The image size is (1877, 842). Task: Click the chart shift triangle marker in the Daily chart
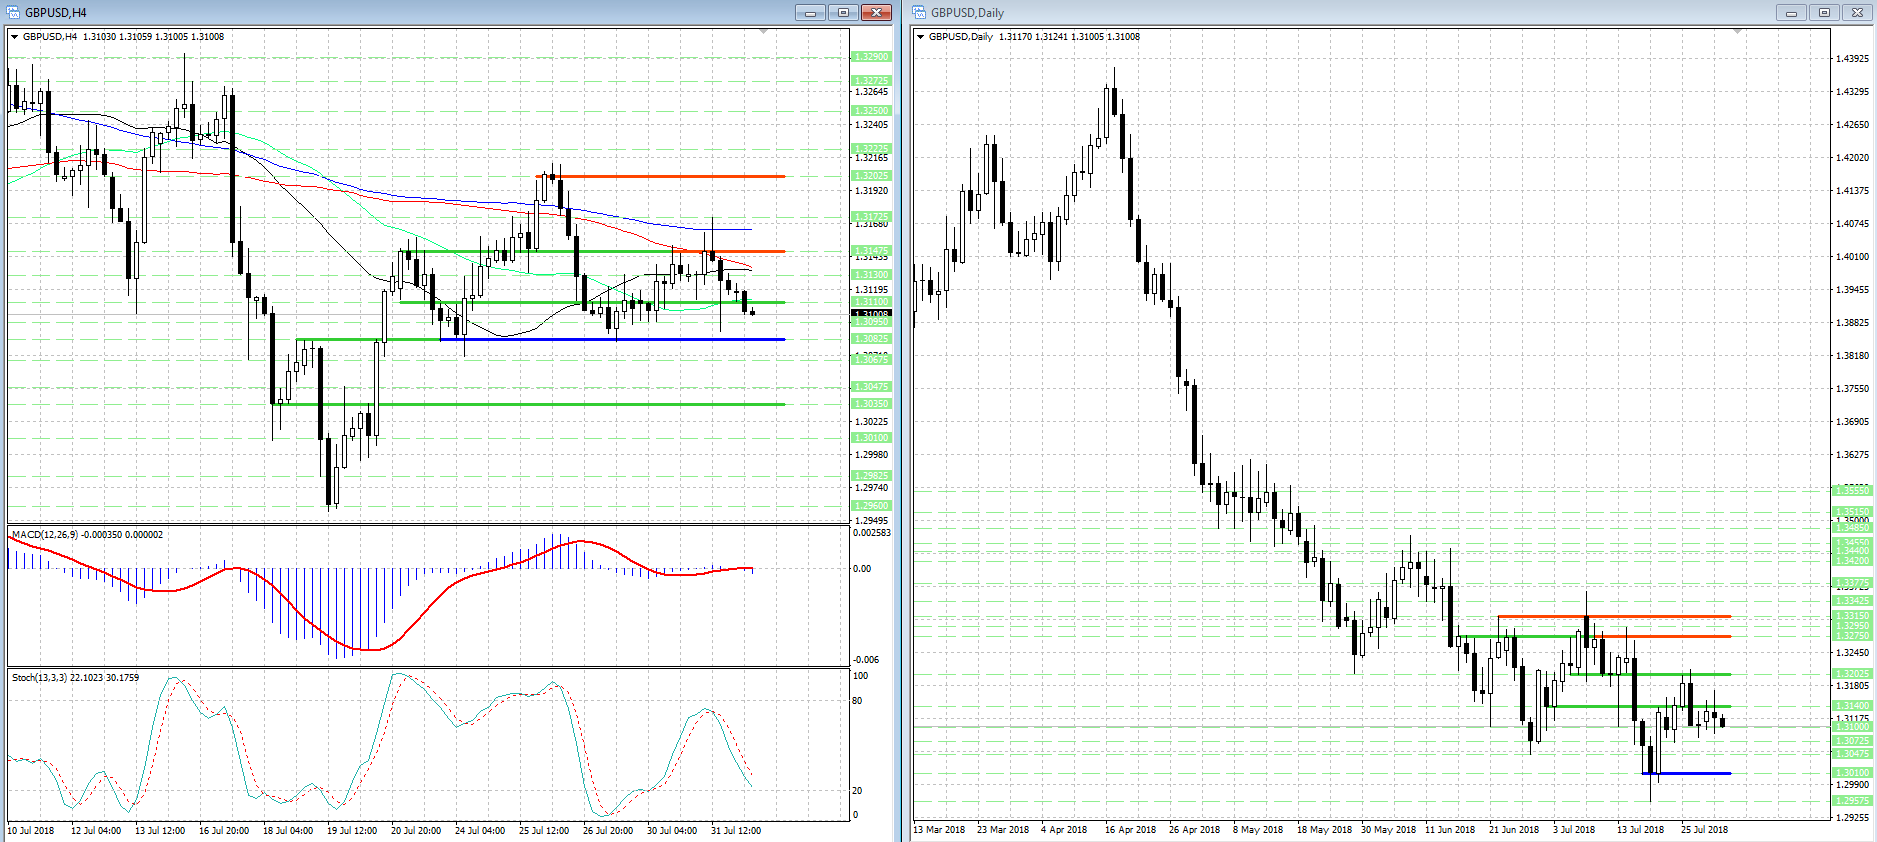click(1738, 32)
